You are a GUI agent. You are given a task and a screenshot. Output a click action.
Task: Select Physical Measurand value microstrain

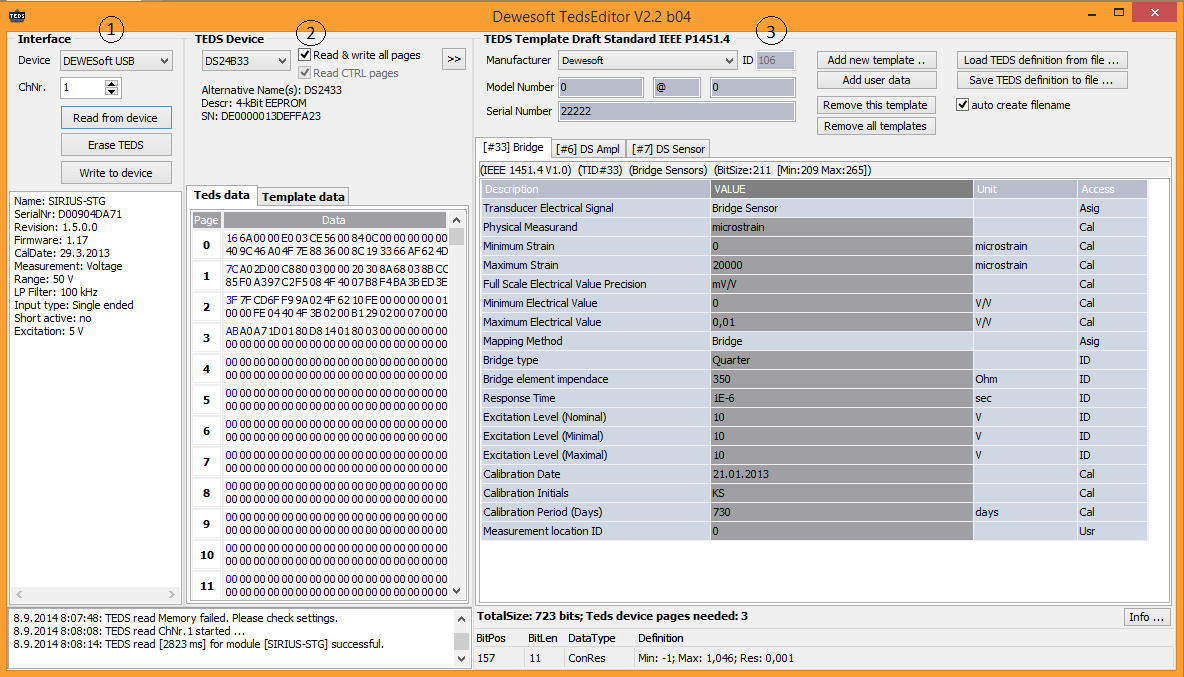[x=841, y=227]
